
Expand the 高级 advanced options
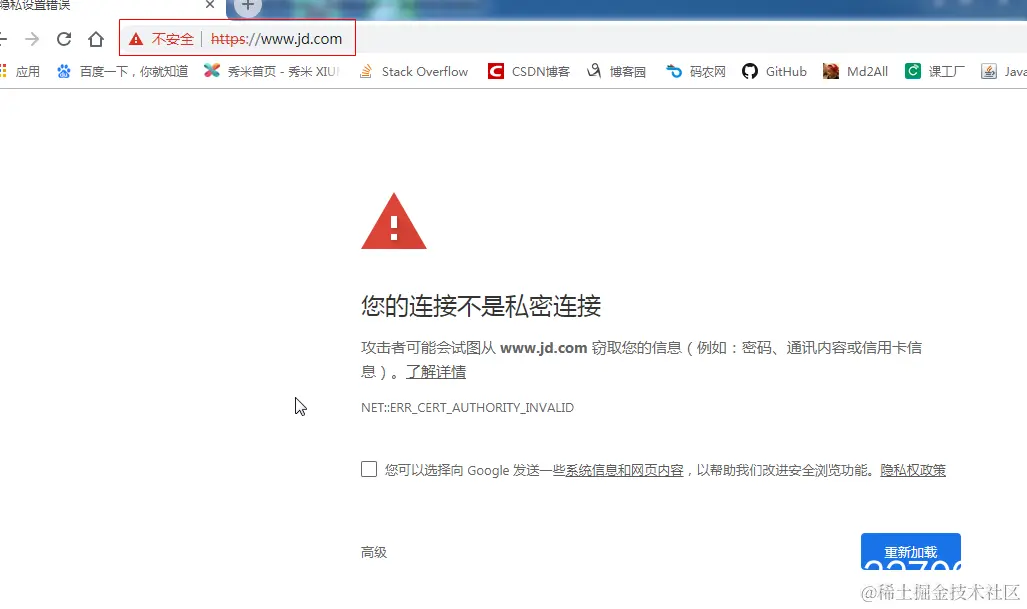373,551
